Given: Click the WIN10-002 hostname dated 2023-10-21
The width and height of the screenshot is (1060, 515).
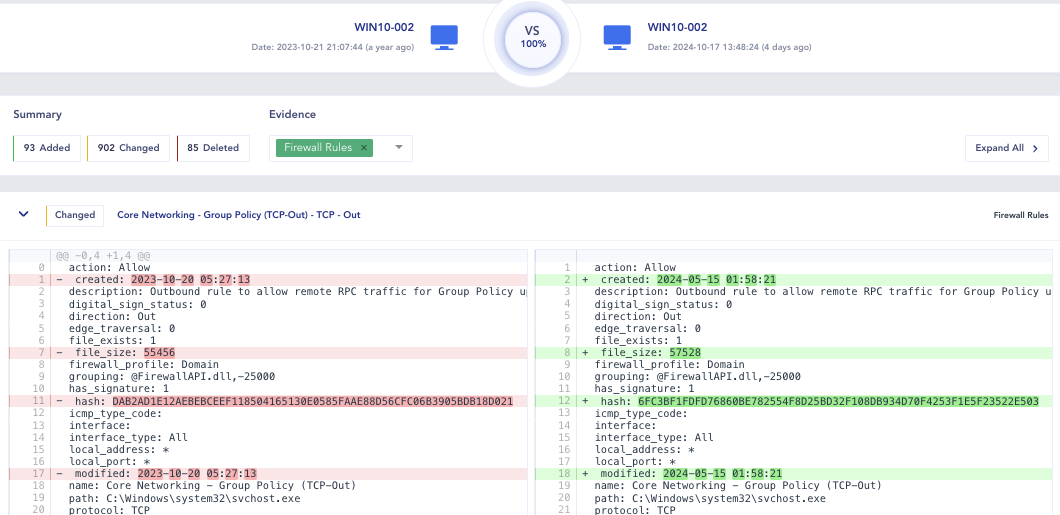Looking at the screenshot, I should tap(384, 27).
